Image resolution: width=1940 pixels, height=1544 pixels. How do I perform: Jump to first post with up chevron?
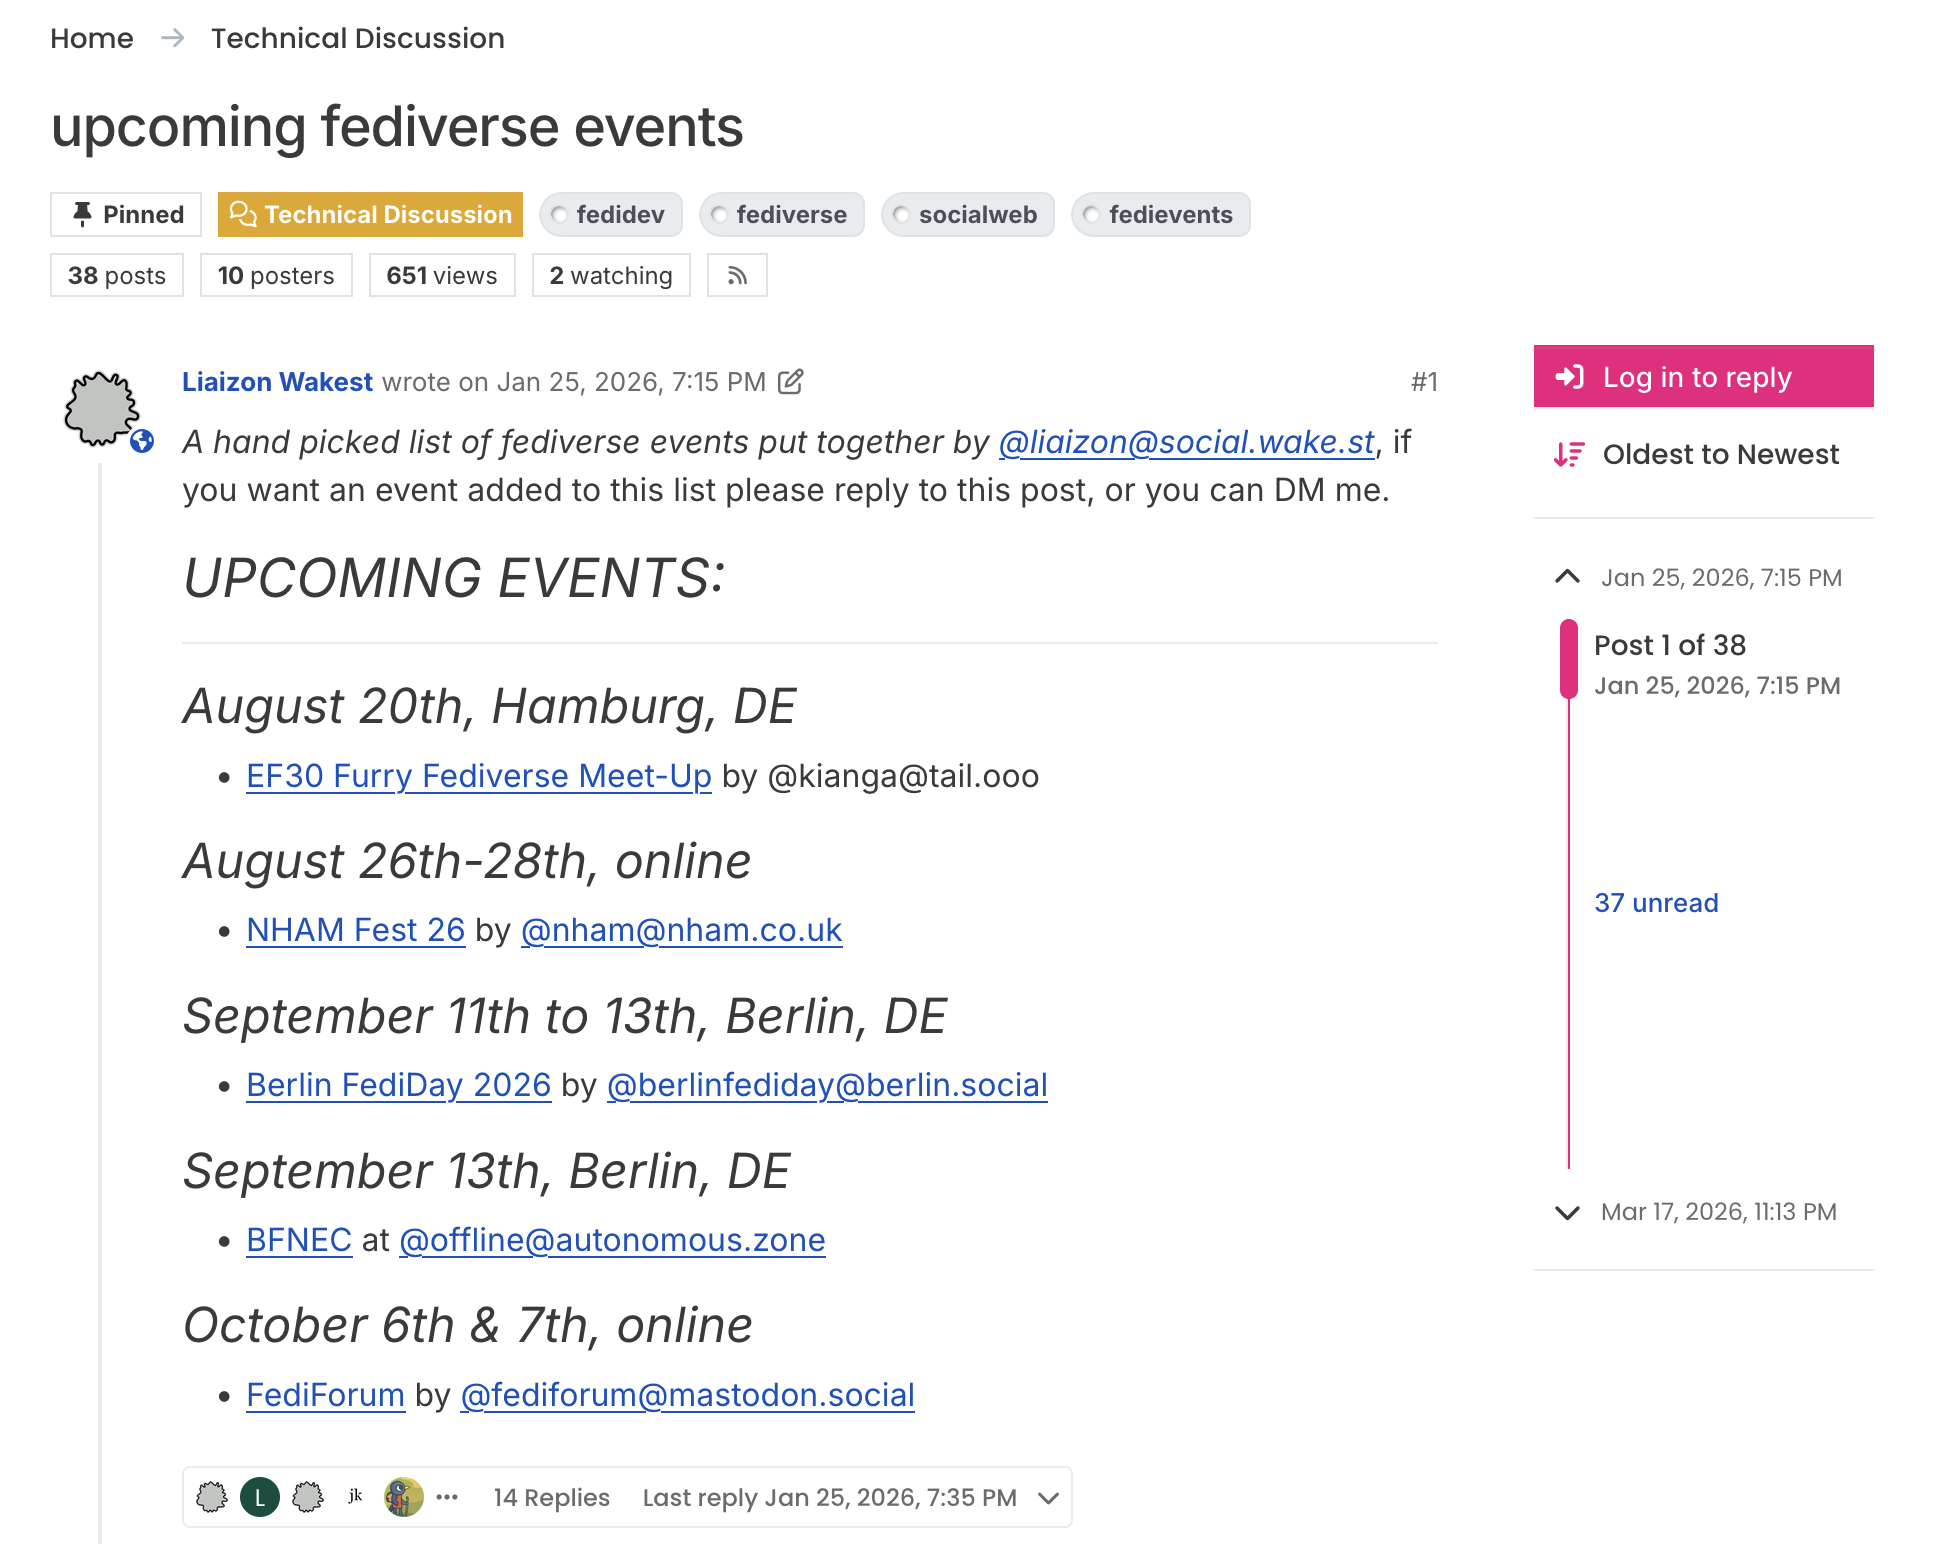(x=1567, y=577)
